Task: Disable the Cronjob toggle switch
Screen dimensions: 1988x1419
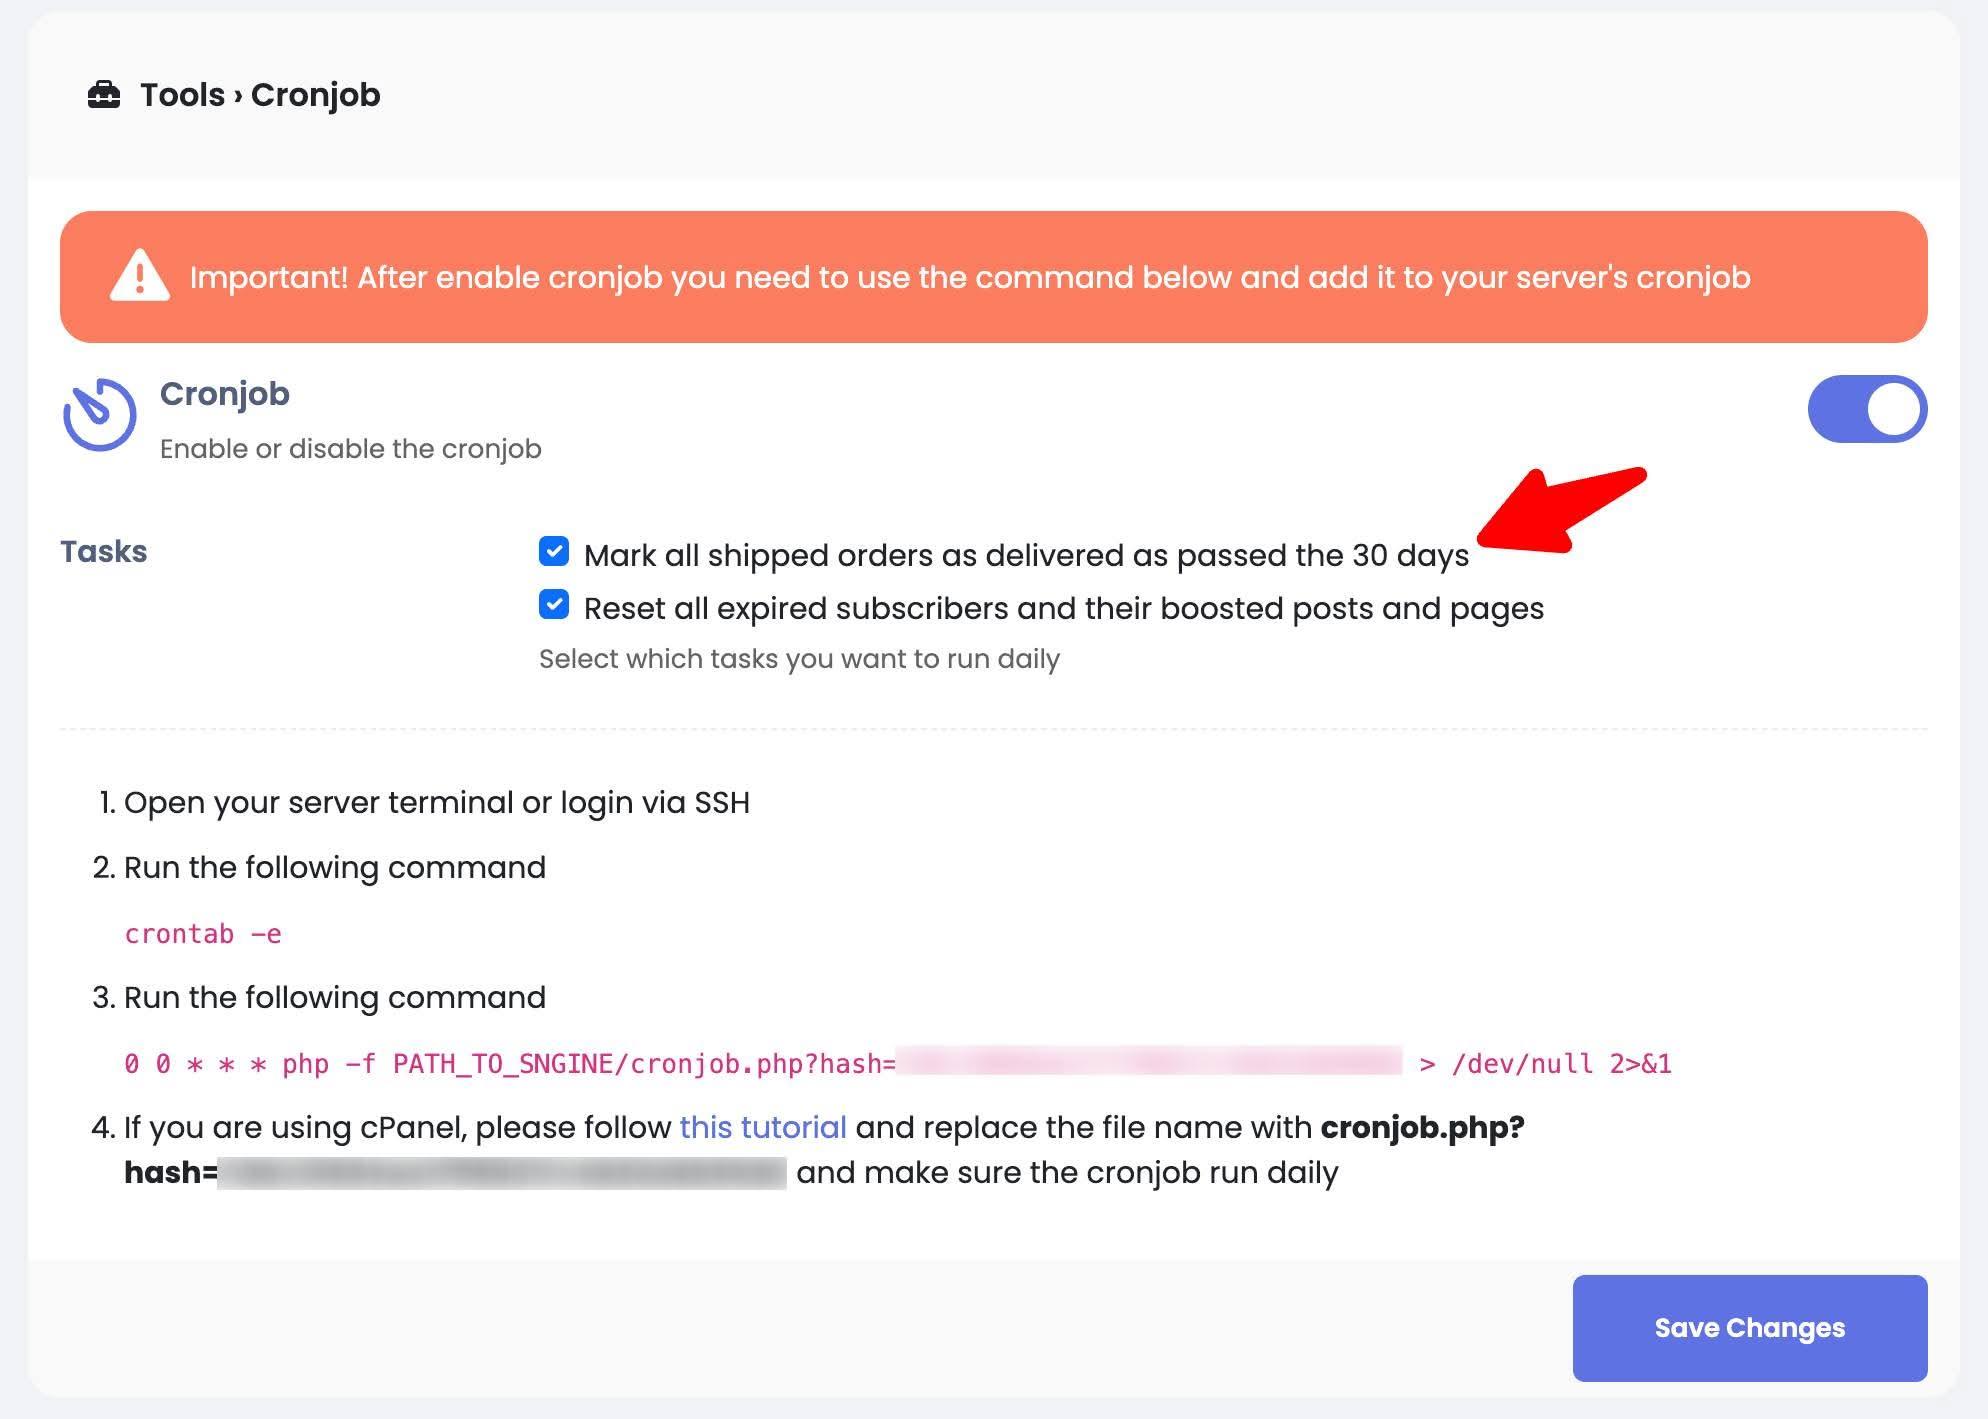Action: click(x=1866, y=409)
